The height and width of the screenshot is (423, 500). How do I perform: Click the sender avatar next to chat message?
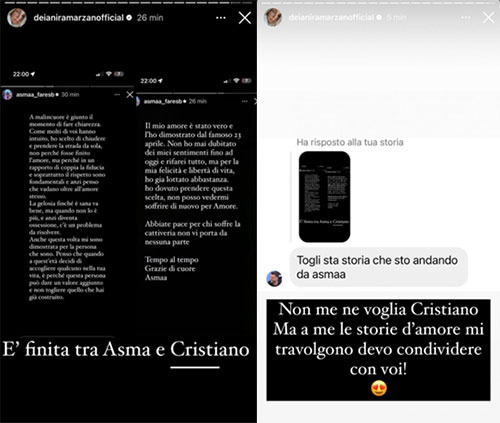tap(274, 279)
